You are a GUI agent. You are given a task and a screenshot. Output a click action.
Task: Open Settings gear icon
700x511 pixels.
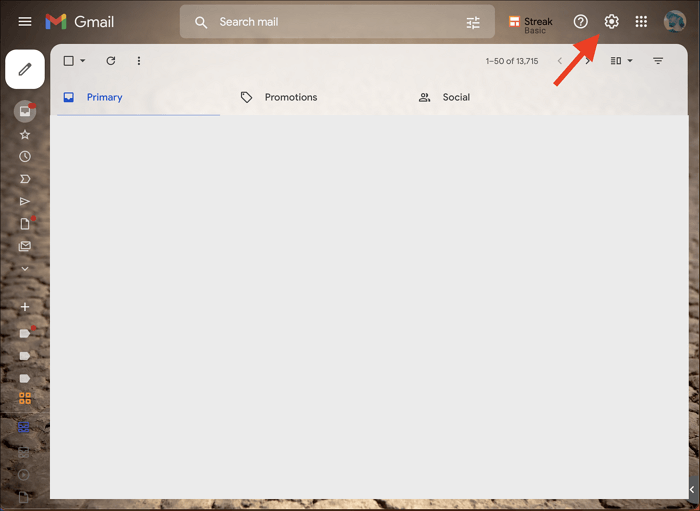point(611,21)
